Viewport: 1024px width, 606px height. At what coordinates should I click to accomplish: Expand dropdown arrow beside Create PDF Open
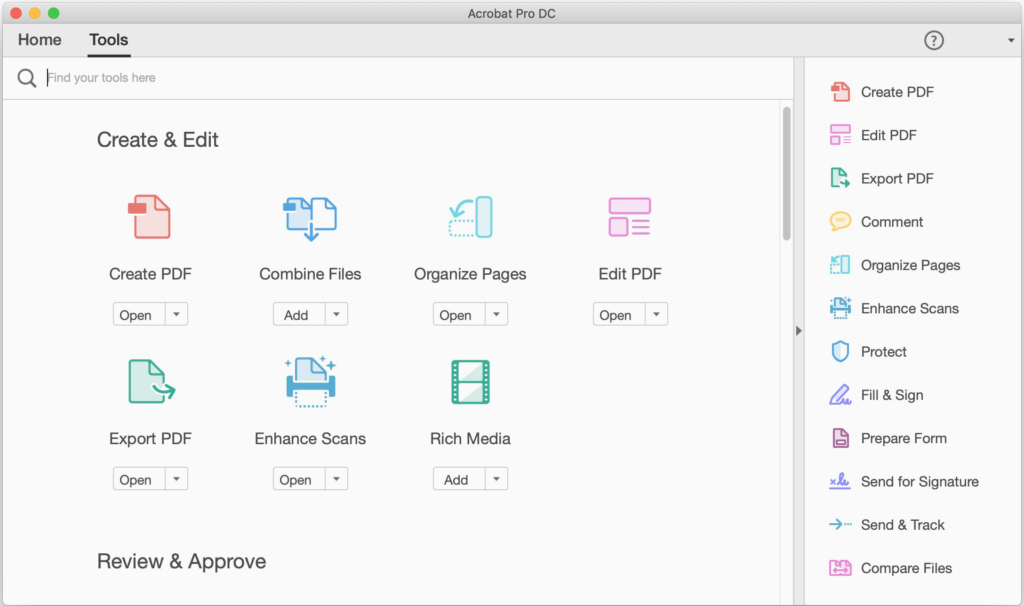[176, 315]
